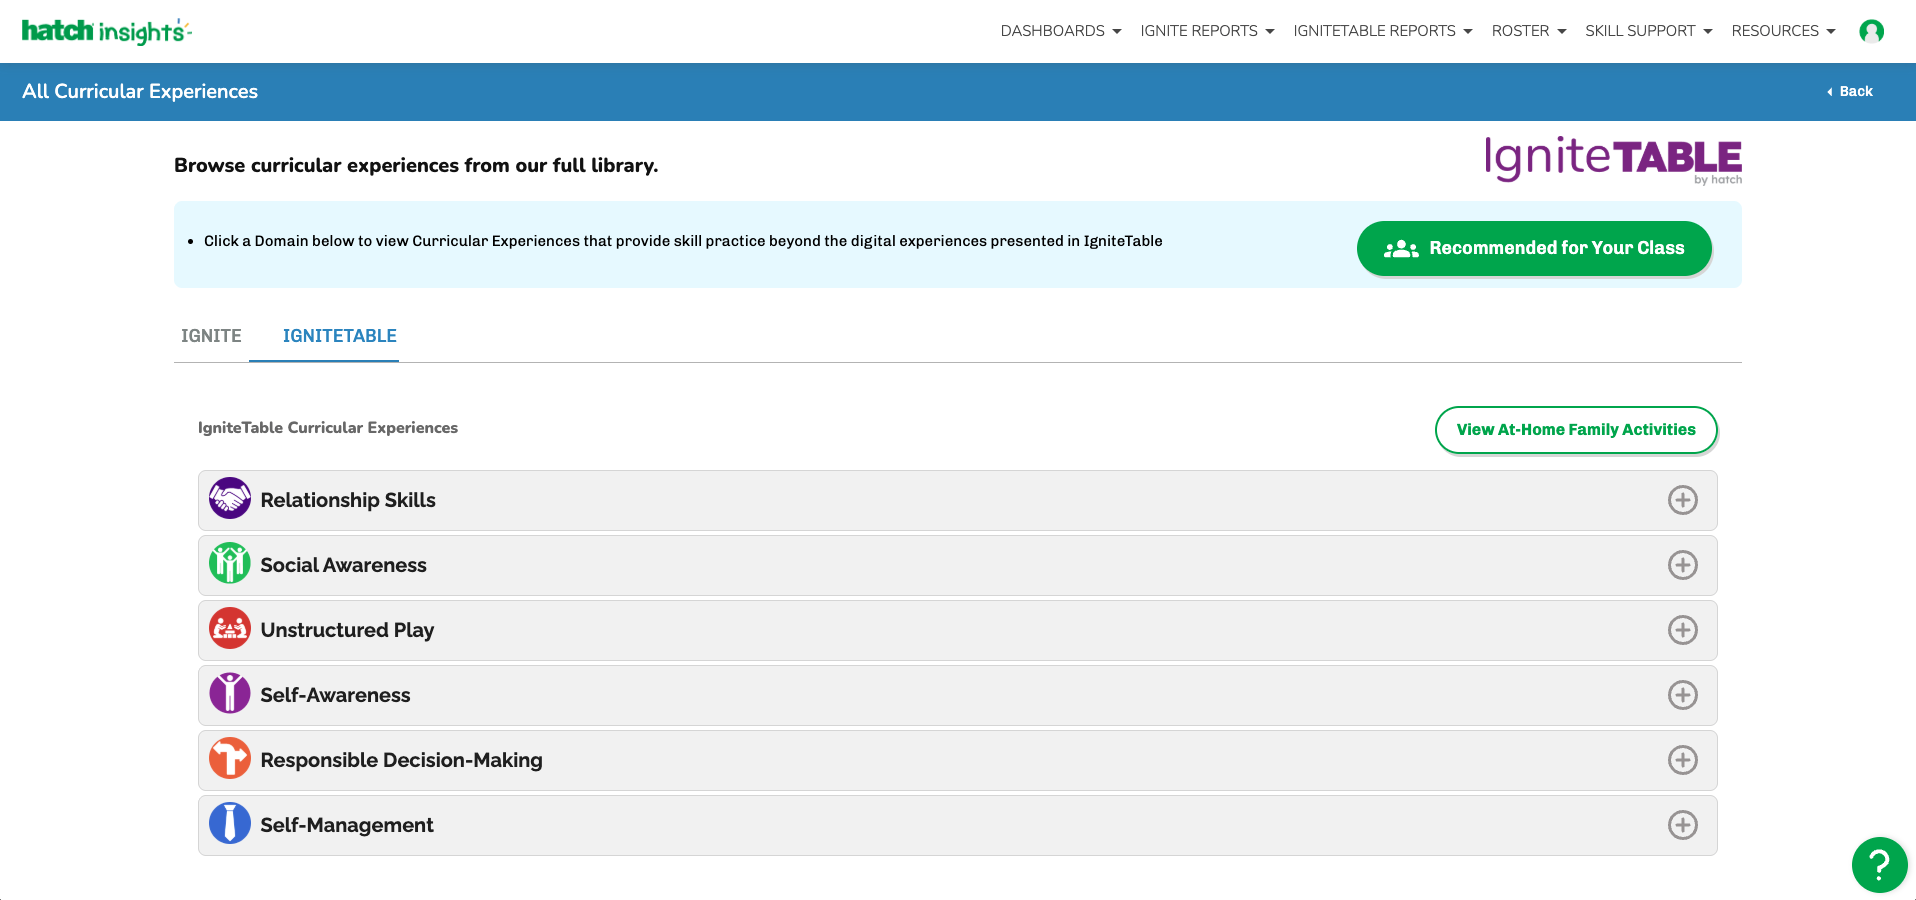Click the Social Awareness domain title
Screen dimensions: 1916x900
click(x=343, y=565)
